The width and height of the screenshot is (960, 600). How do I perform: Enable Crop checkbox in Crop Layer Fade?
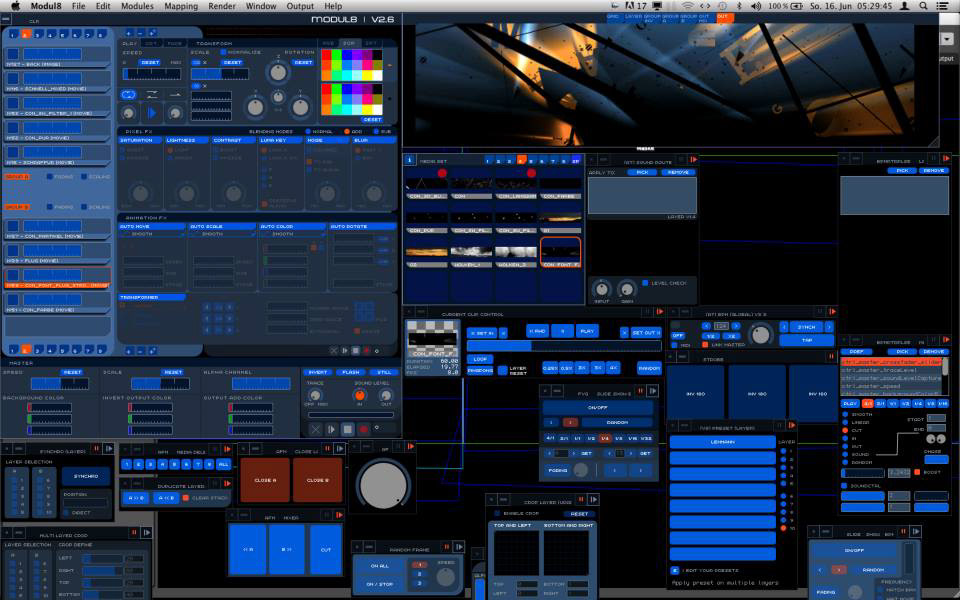pyautogui.click(x=497, y=514)
